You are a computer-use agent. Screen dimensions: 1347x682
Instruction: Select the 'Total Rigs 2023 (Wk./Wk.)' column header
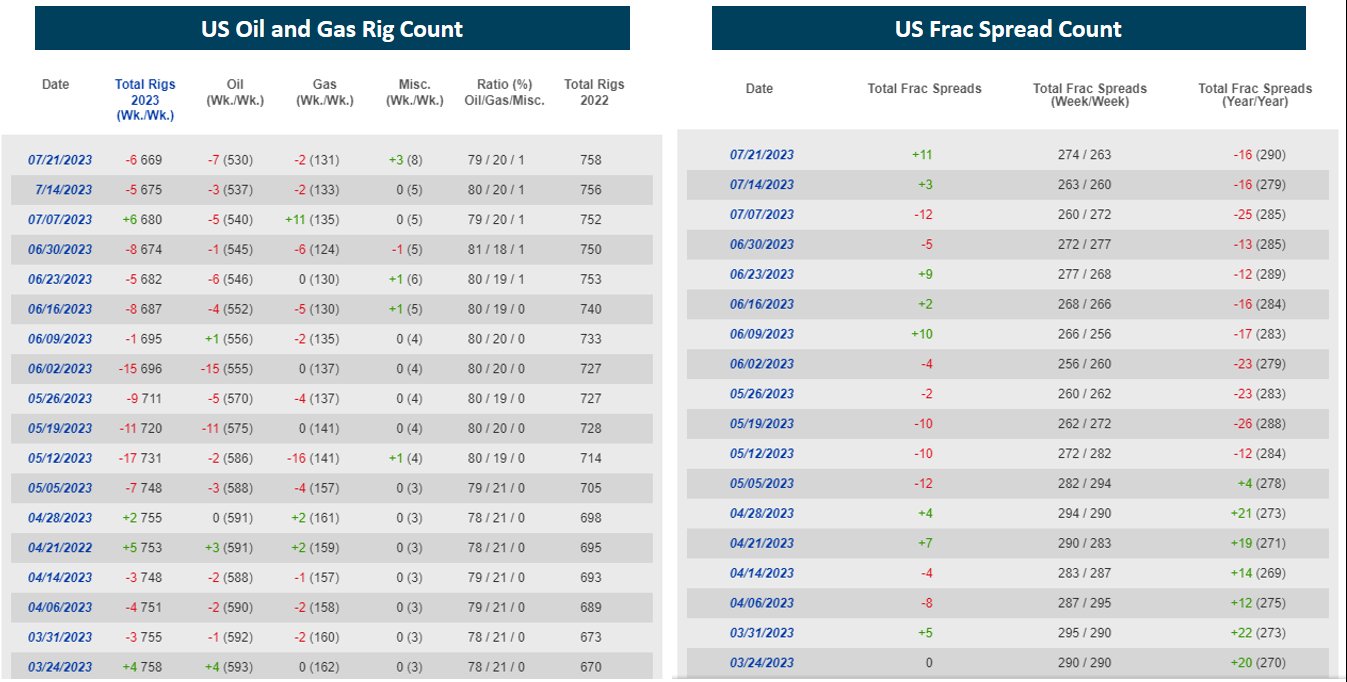click(x=145, y=100)
